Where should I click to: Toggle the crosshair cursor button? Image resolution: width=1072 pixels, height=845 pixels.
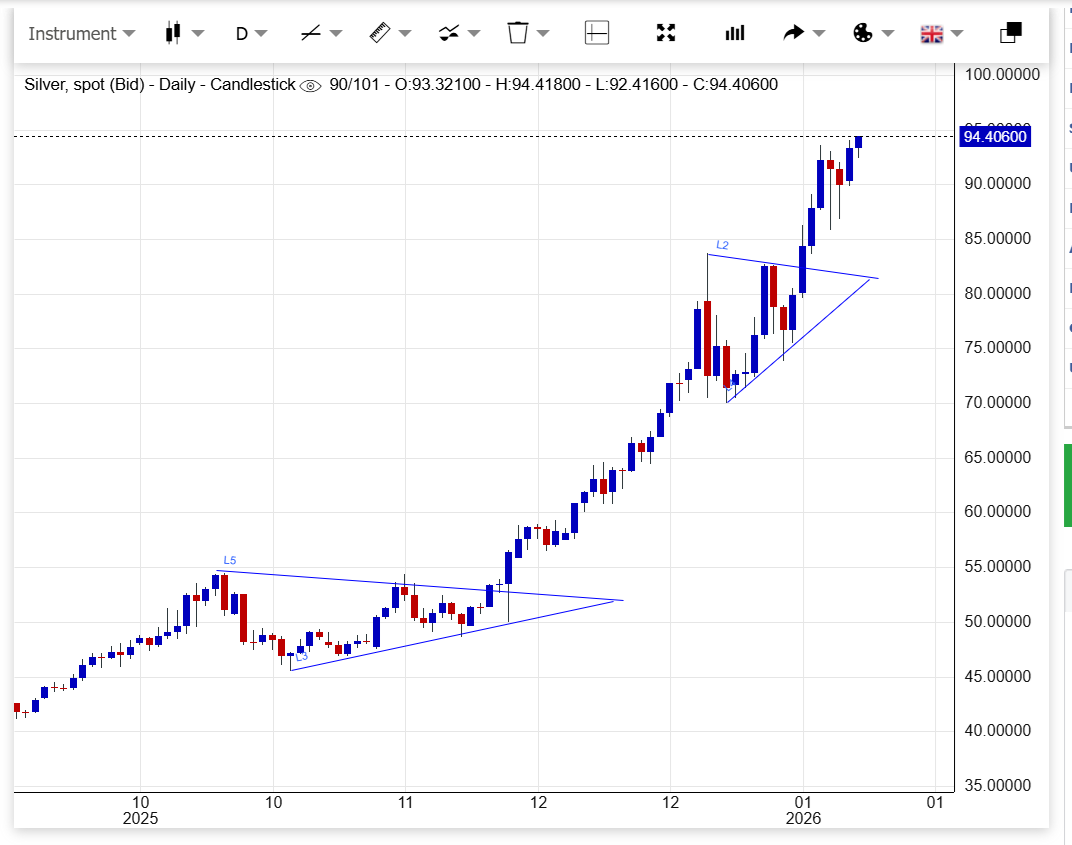[596, 33]
